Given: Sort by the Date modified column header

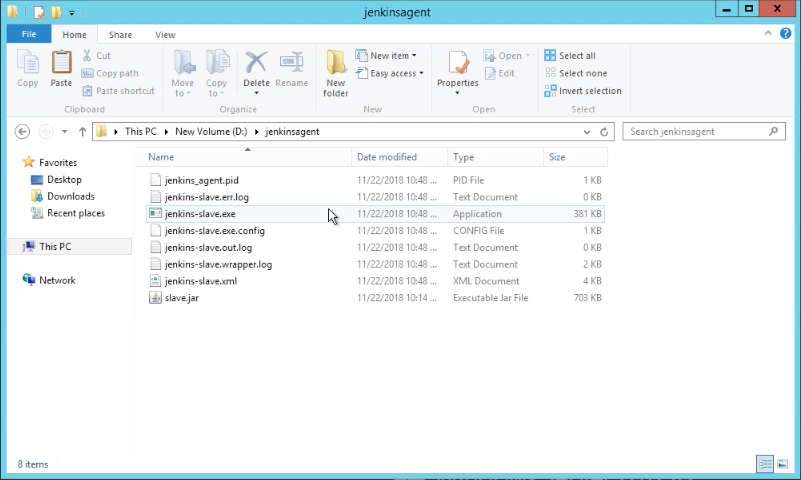Looking at the screenshot, I should click(399, 157).
